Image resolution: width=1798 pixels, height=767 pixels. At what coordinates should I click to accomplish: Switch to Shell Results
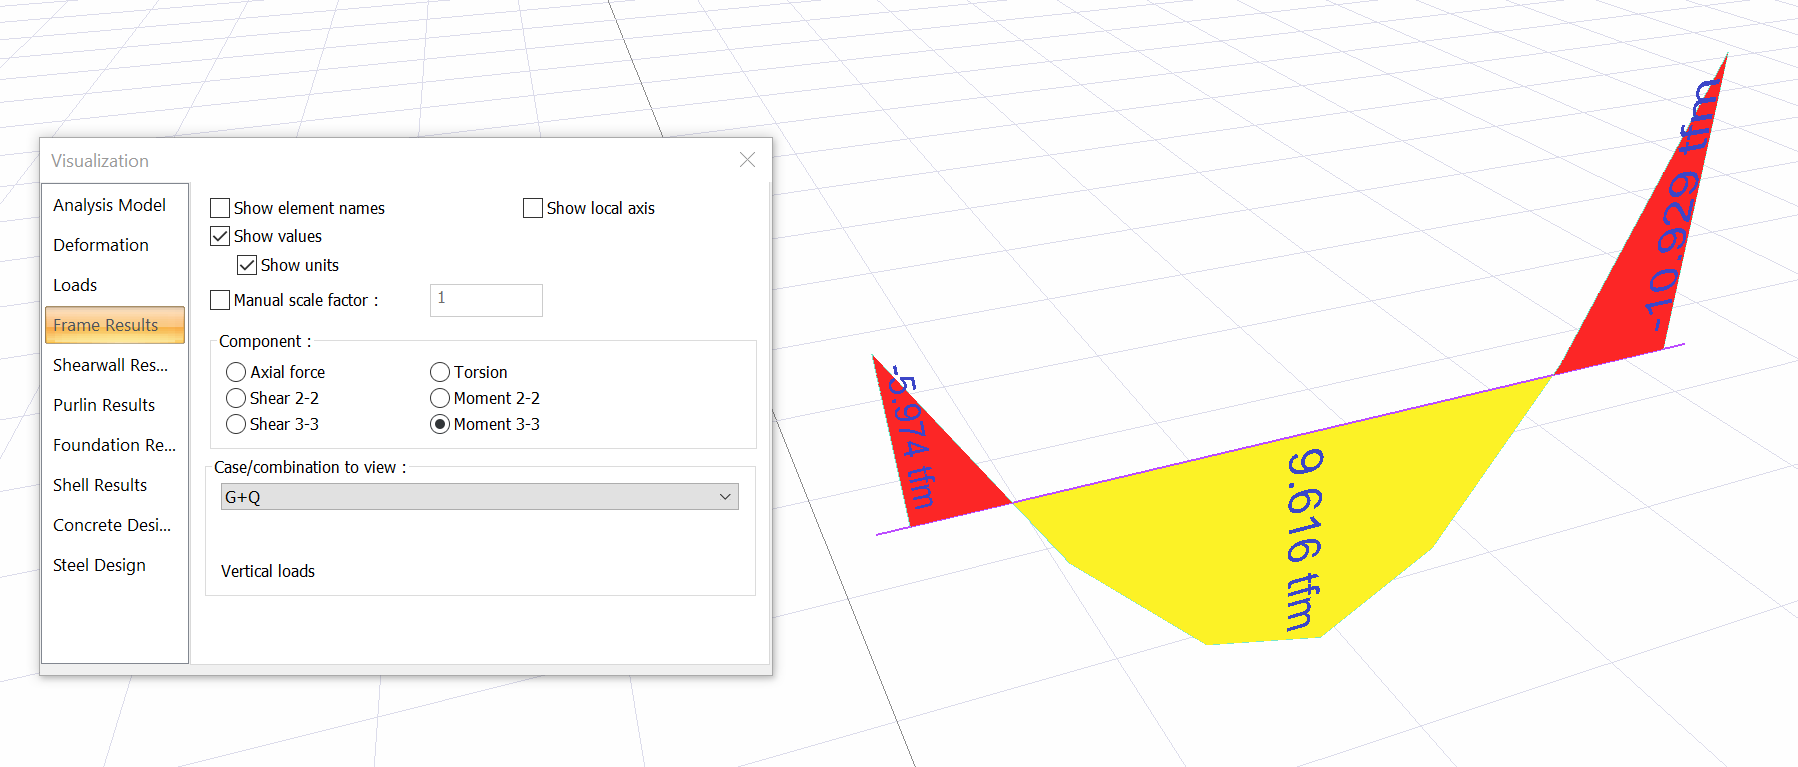click(100, 485)
